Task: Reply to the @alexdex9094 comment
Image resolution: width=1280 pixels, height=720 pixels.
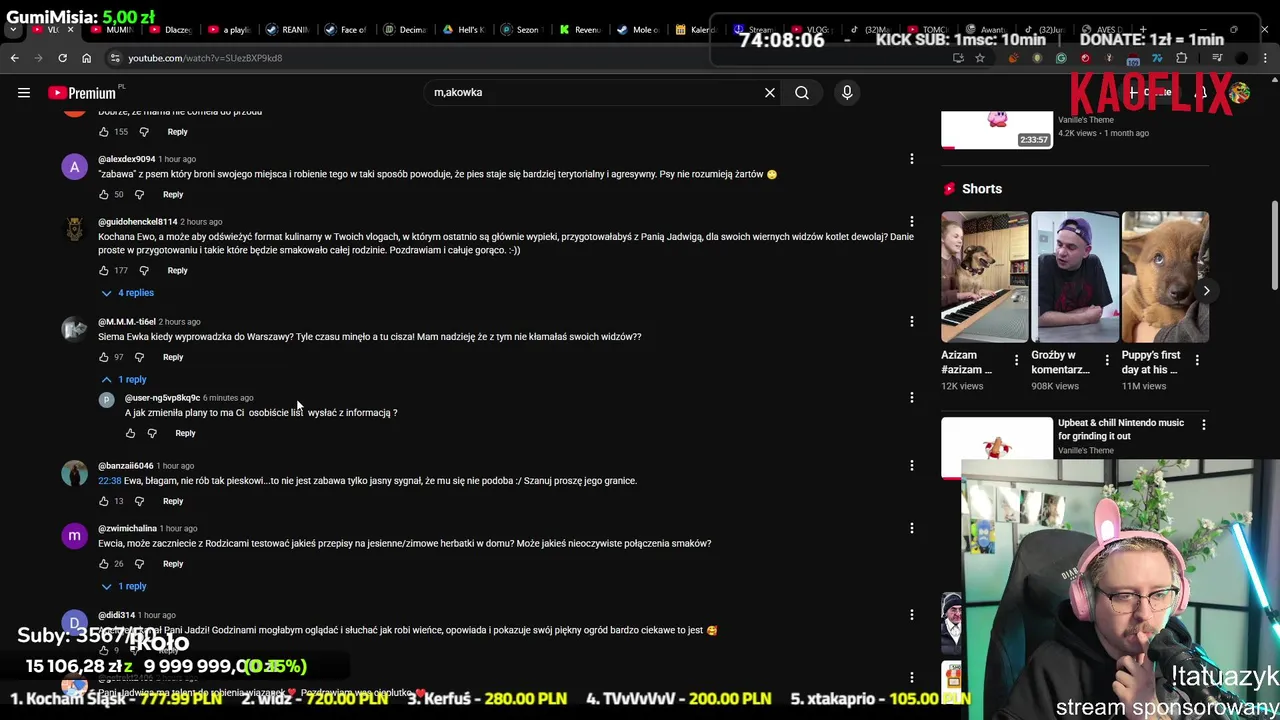Action: click(x=173, y=195)
